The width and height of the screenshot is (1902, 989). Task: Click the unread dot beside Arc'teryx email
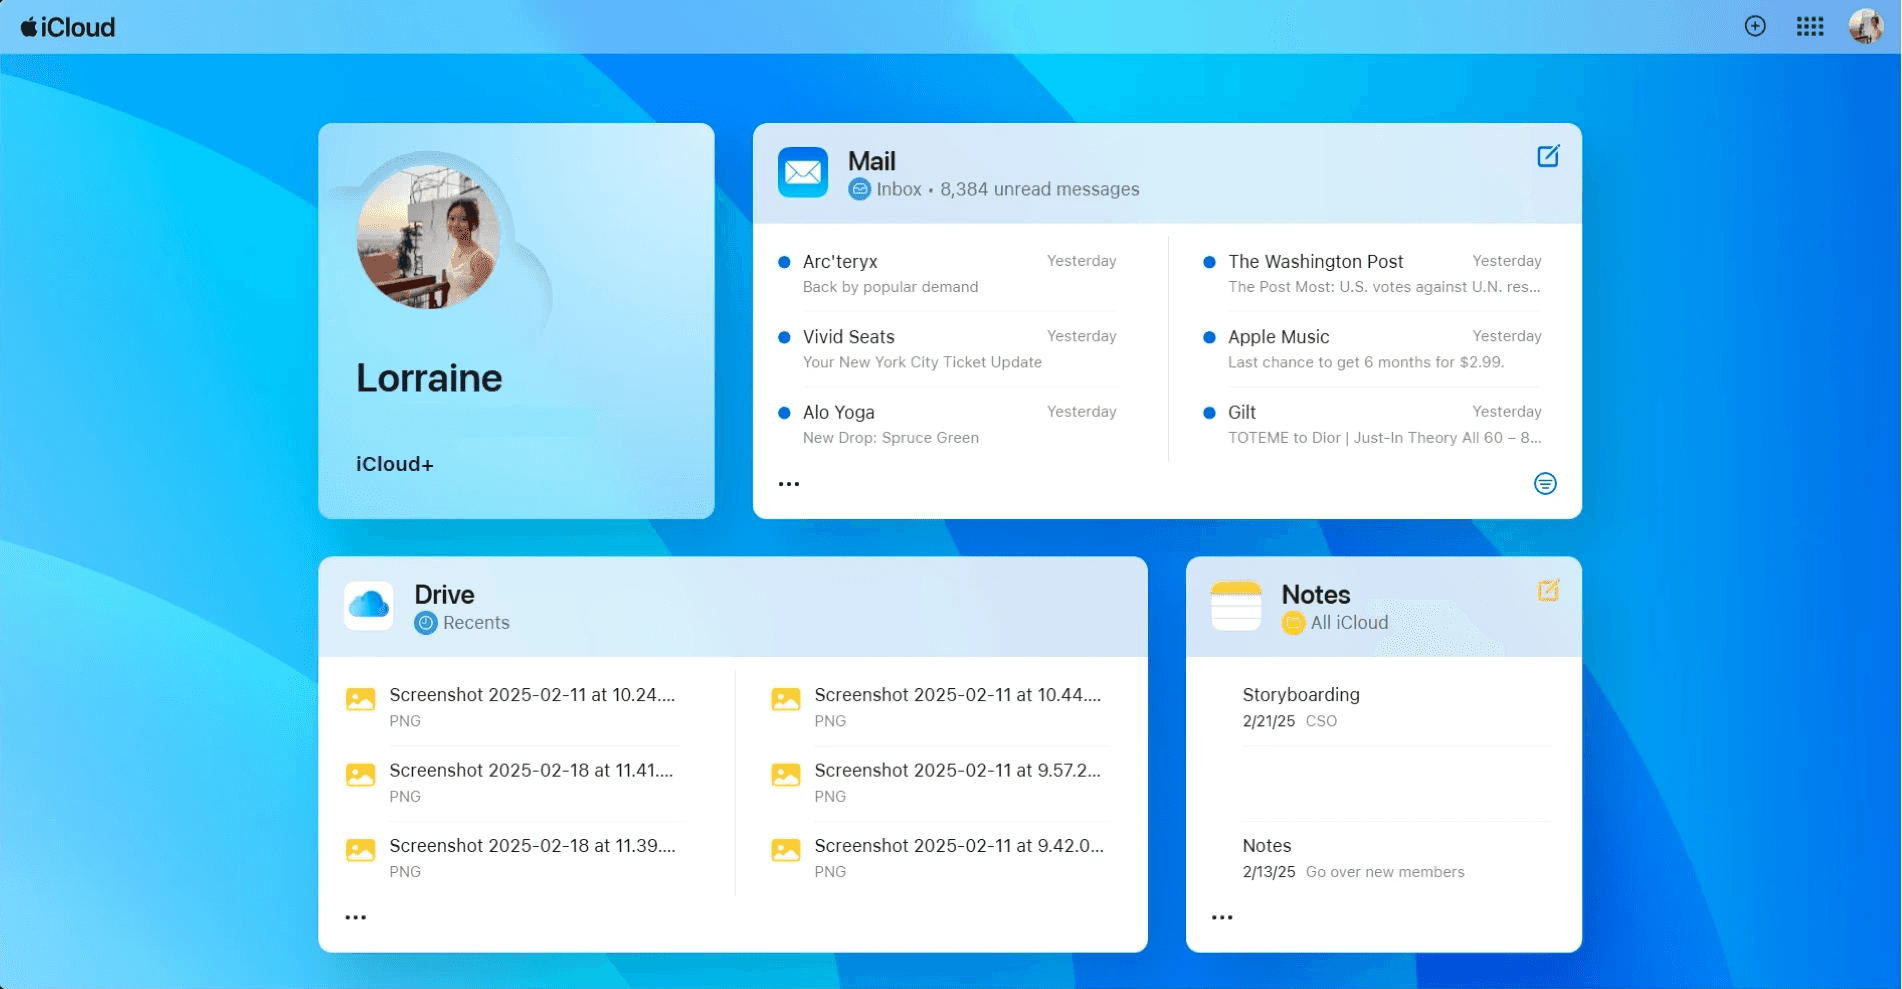click(784, 262)
